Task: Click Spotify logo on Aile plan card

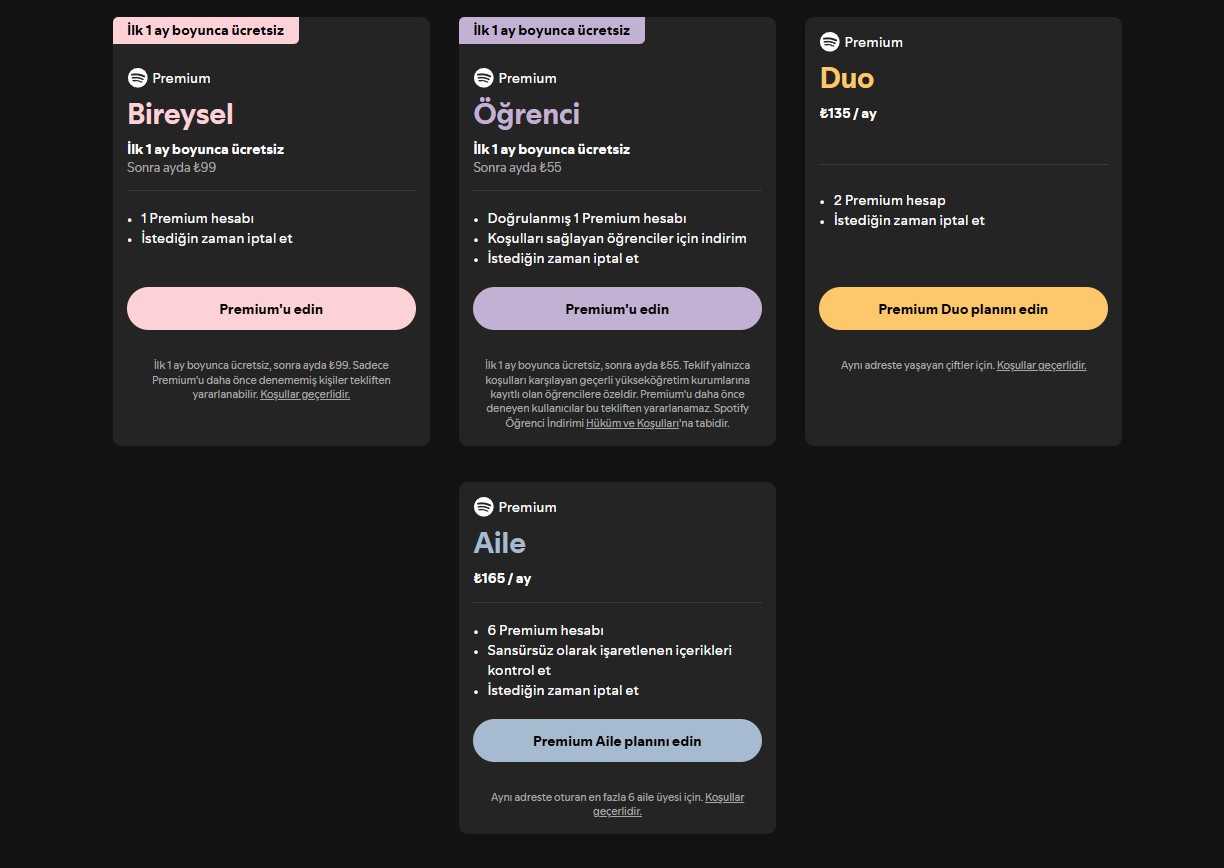Action: coord(483,507)
